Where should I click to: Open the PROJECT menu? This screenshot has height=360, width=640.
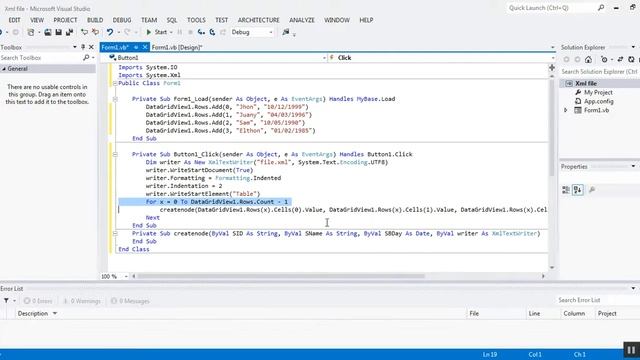(65, 20)
